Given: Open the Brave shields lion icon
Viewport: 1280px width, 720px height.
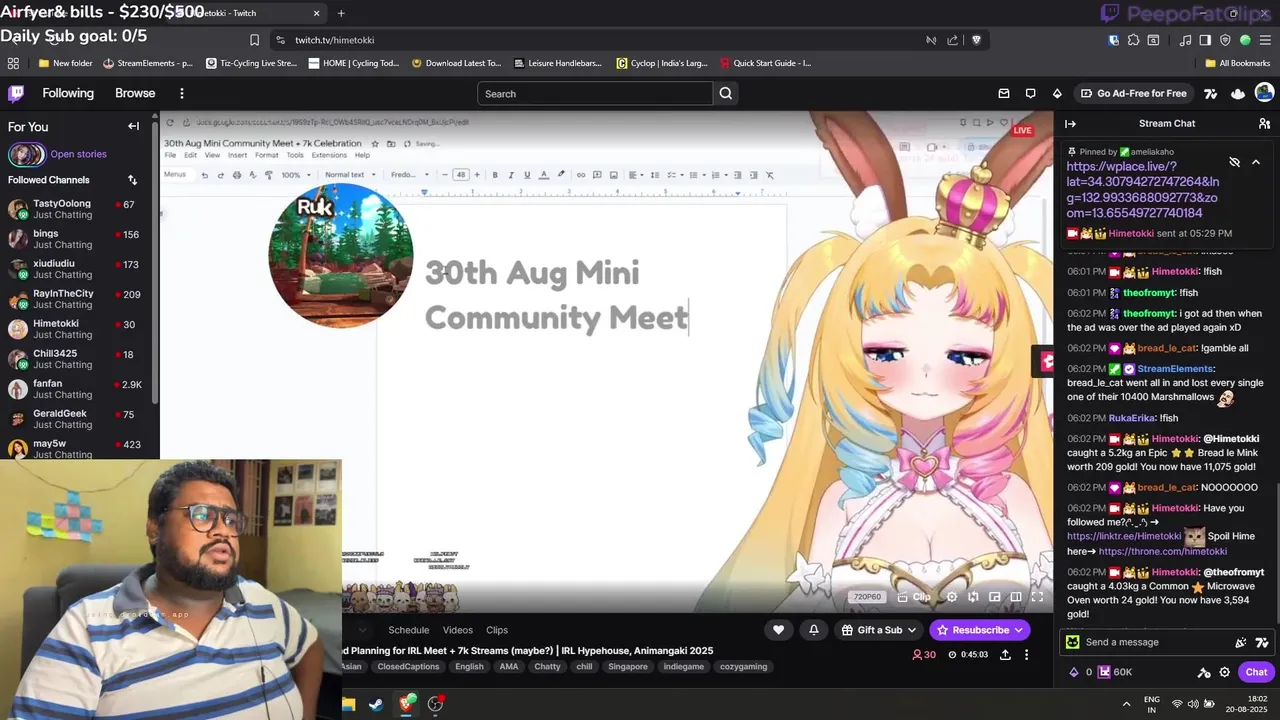Looking at the screenshot, I should click(x=976, y=40).
